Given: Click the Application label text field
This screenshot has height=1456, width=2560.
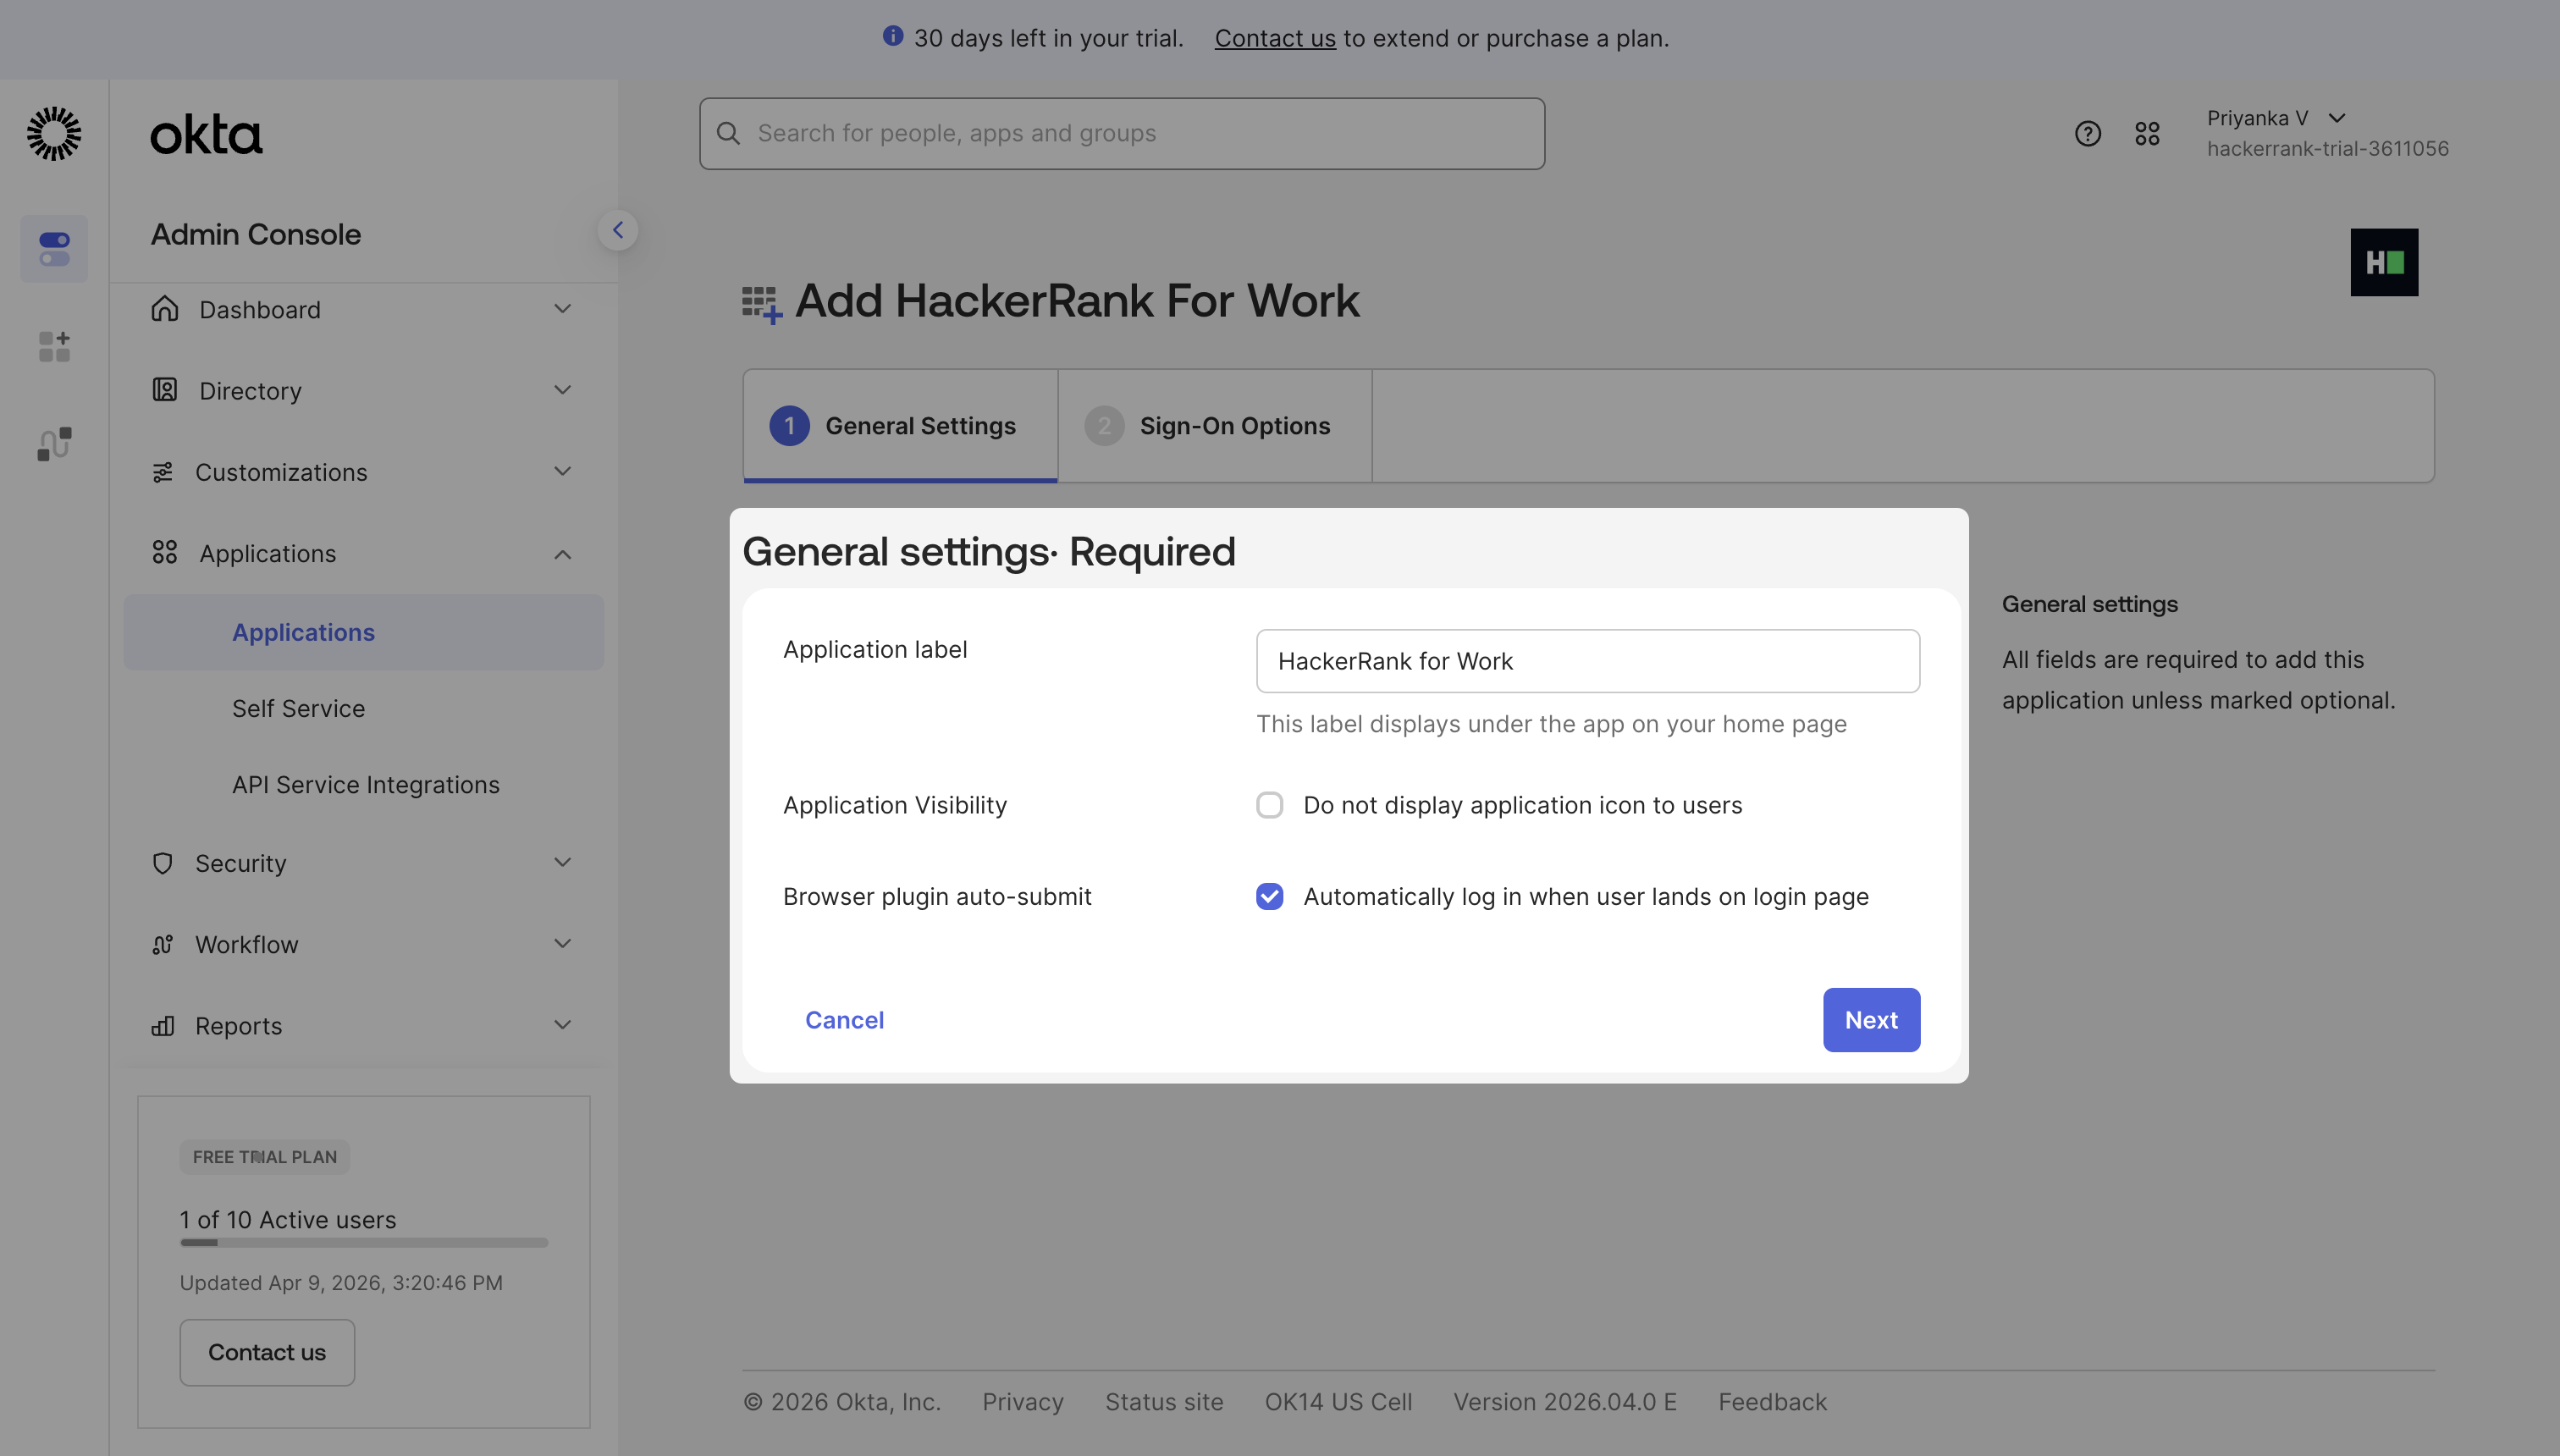Looking at the screenshot, I should tap(1587, 660).
